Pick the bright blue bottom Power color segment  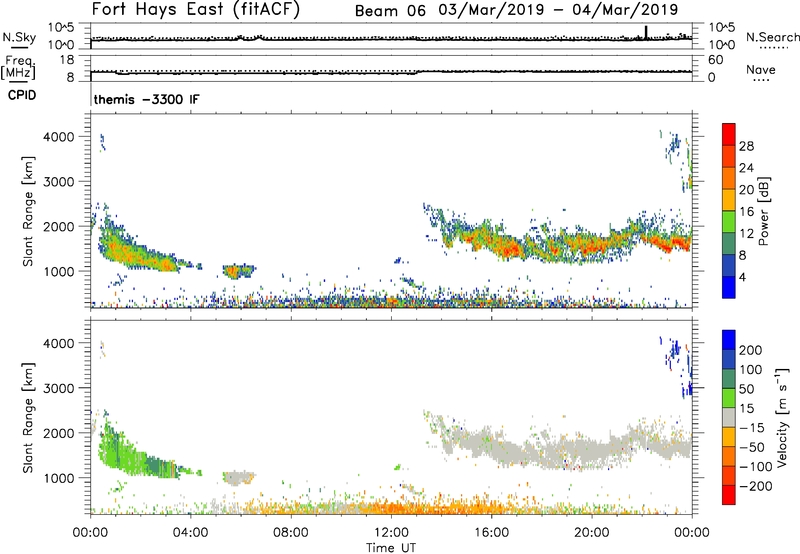(x=729, y=287)
